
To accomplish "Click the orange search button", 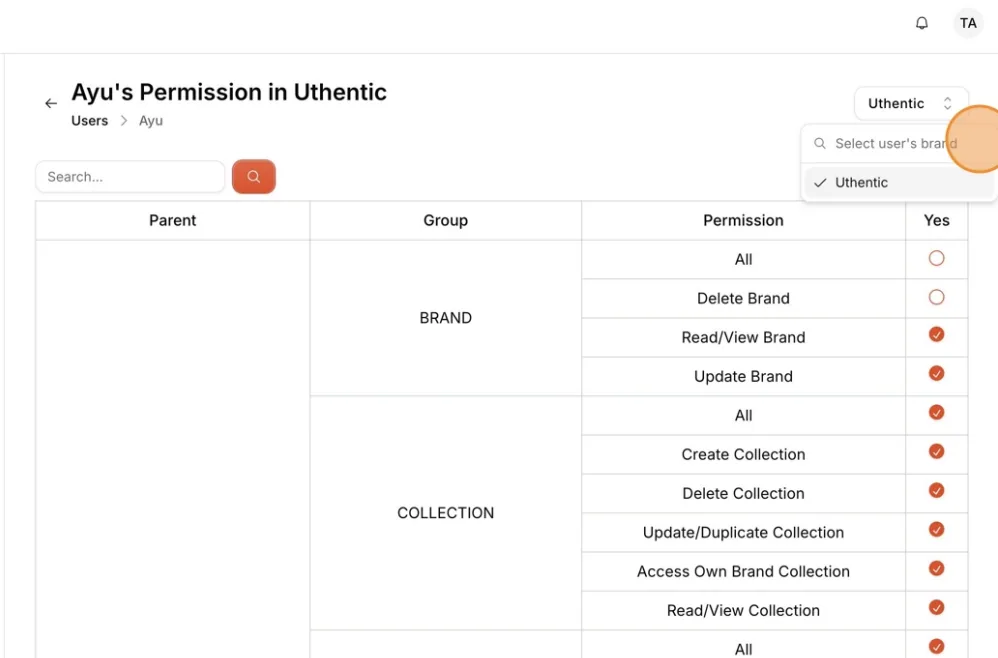I will point(253,176).
